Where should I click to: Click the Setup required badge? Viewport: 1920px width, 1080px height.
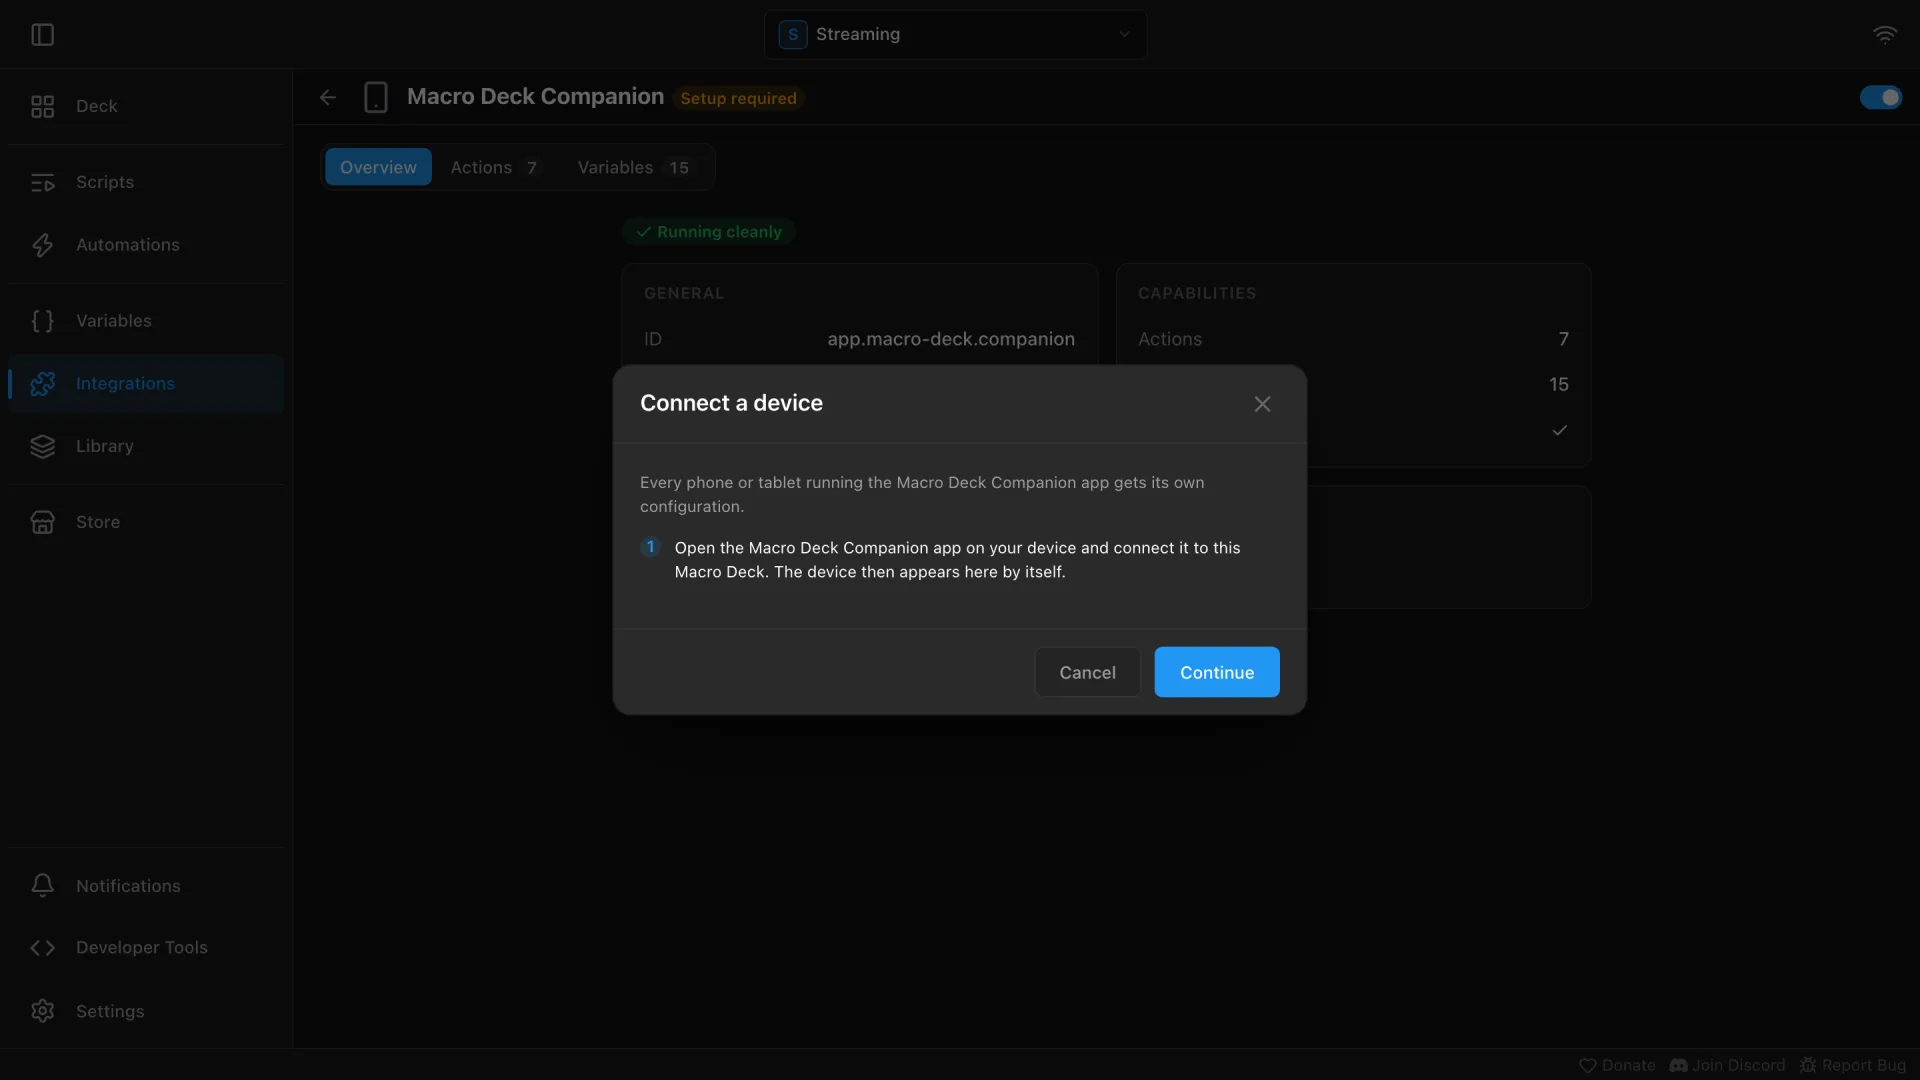pyautogui.click(x=738, y=98)
